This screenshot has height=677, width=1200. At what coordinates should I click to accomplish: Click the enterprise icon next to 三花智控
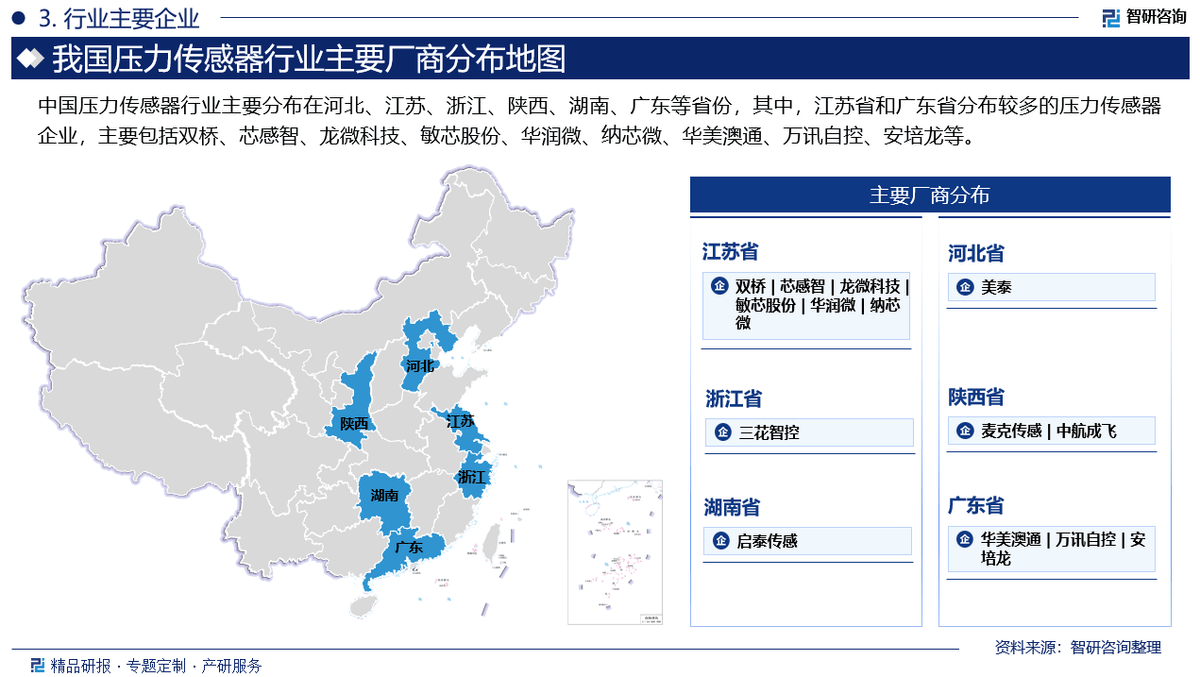tap(722, 433)
